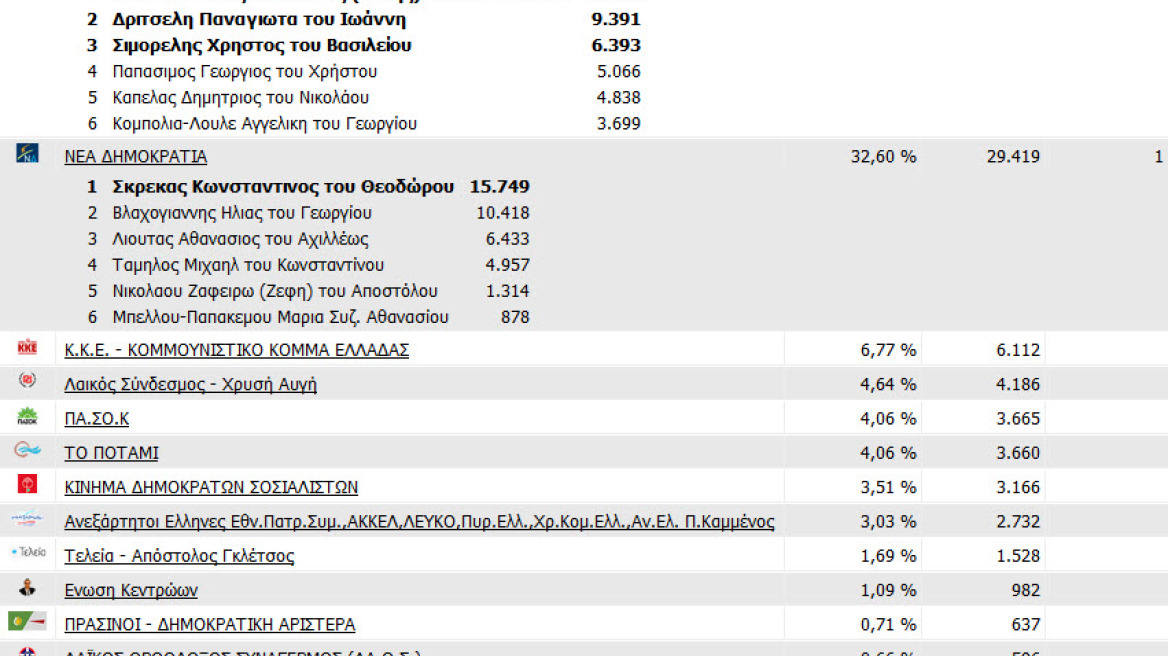Image resolution: width=1168 pixels, height=656 pixels.
Task: Select candidate Παπασιμος Γεωργιος του Χρήστου
Action: pyautogui.click(x=245, y=71)
